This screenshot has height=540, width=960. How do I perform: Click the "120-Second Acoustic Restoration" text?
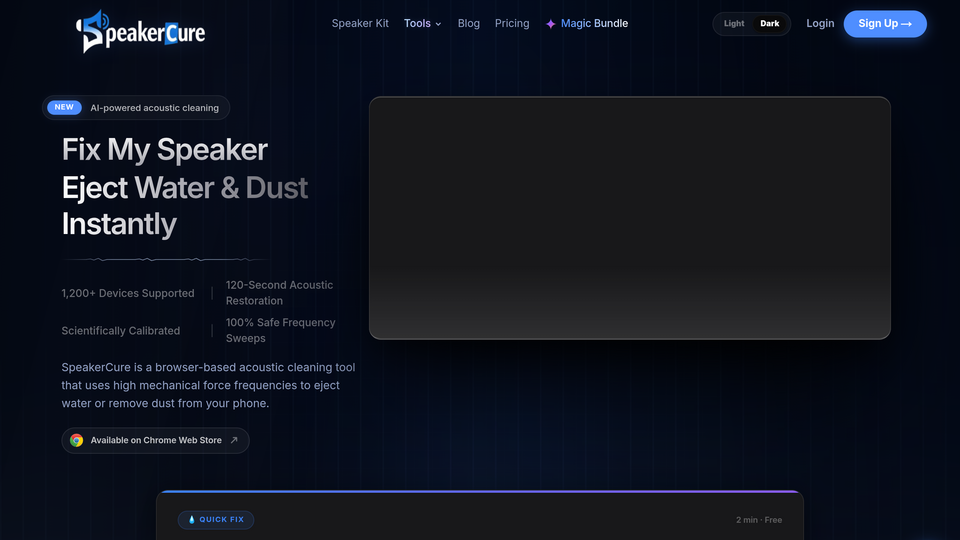click(x=279, y=293)
